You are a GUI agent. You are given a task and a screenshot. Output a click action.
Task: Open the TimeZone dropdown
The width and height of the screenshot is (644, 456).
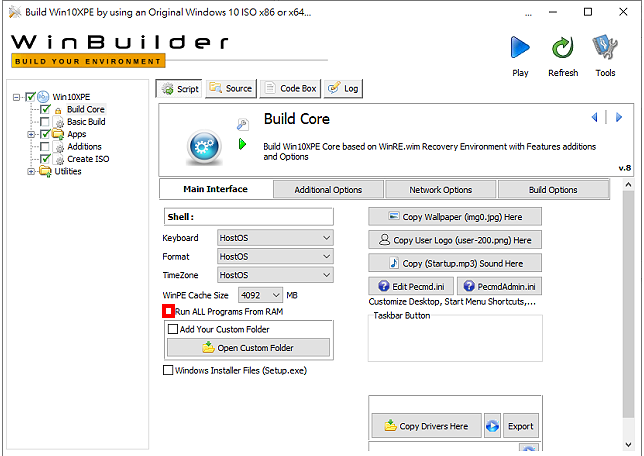(275, 275)
